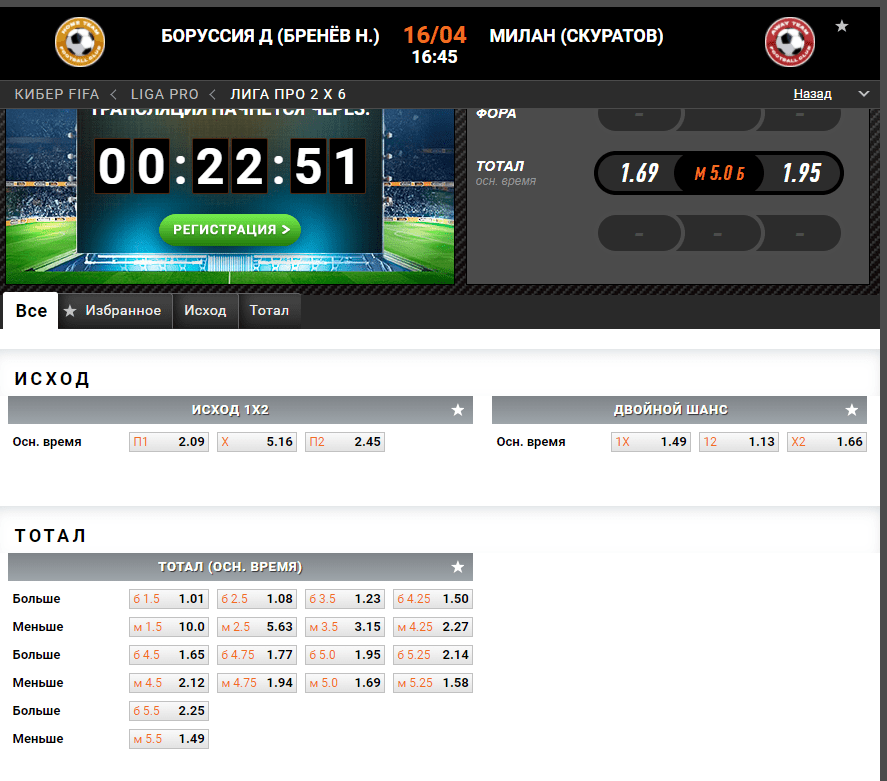Viewport: 887px width, 781px height.
Task: Select П1 odds 2.09
Action: coord(169,442)
